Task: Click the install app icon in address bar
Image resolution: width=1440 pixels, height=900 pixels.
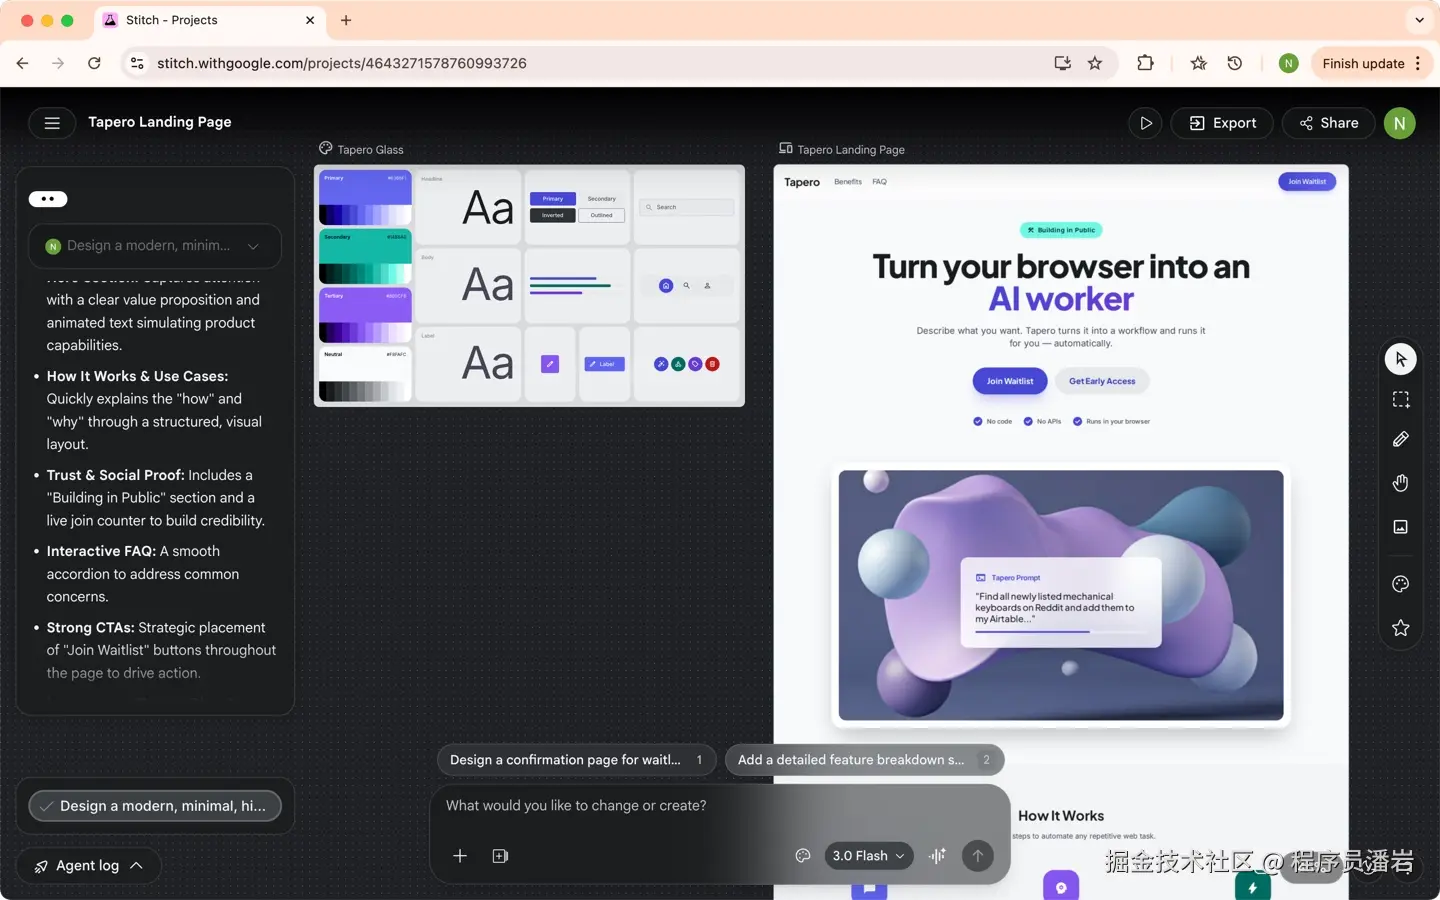Action: point(1062,63)
